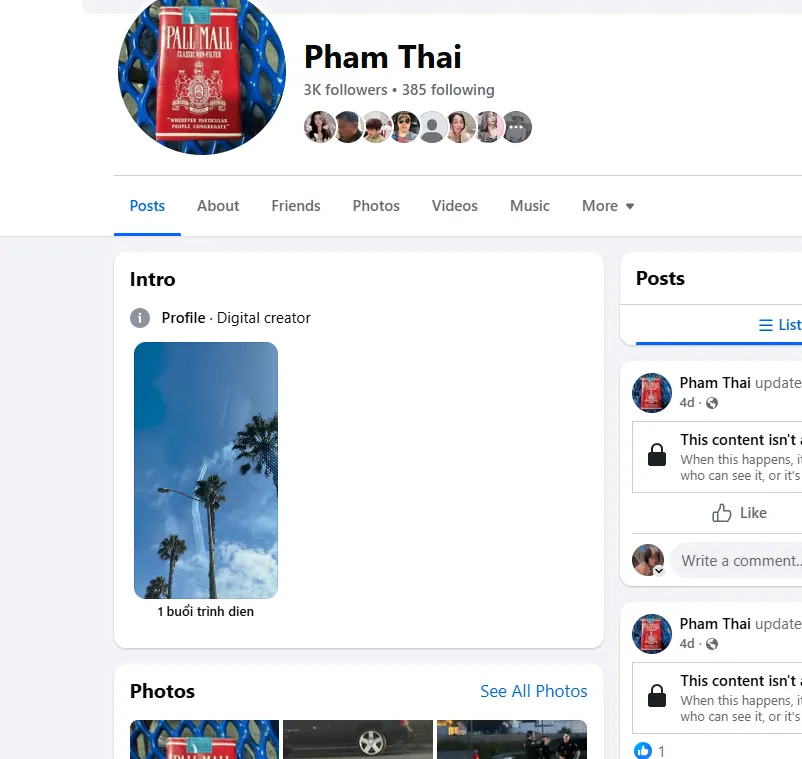
Task: Click the first friend avatar under followers
Action: pos(320,127)
